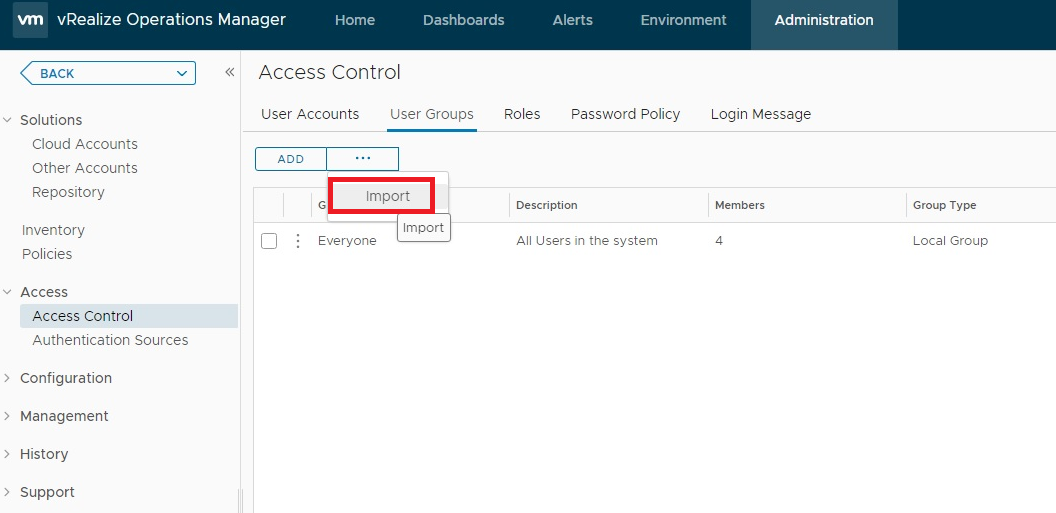Image resolution: width=1056 pixels, height=513 pixels.
Task: Click the VMware vm logo icon
Action: pos(30,20)
